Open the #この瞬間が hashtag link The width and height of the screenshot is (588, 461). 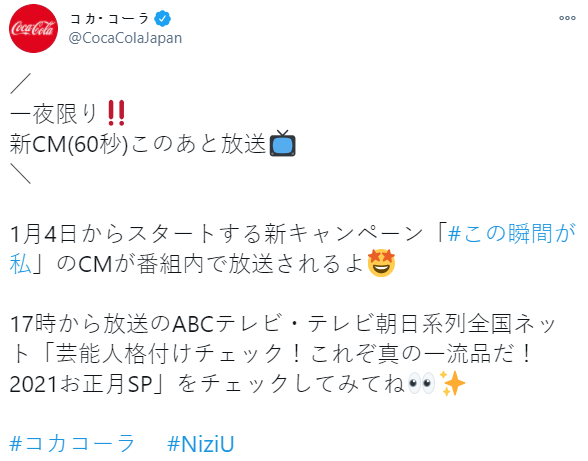click(512, 233)
